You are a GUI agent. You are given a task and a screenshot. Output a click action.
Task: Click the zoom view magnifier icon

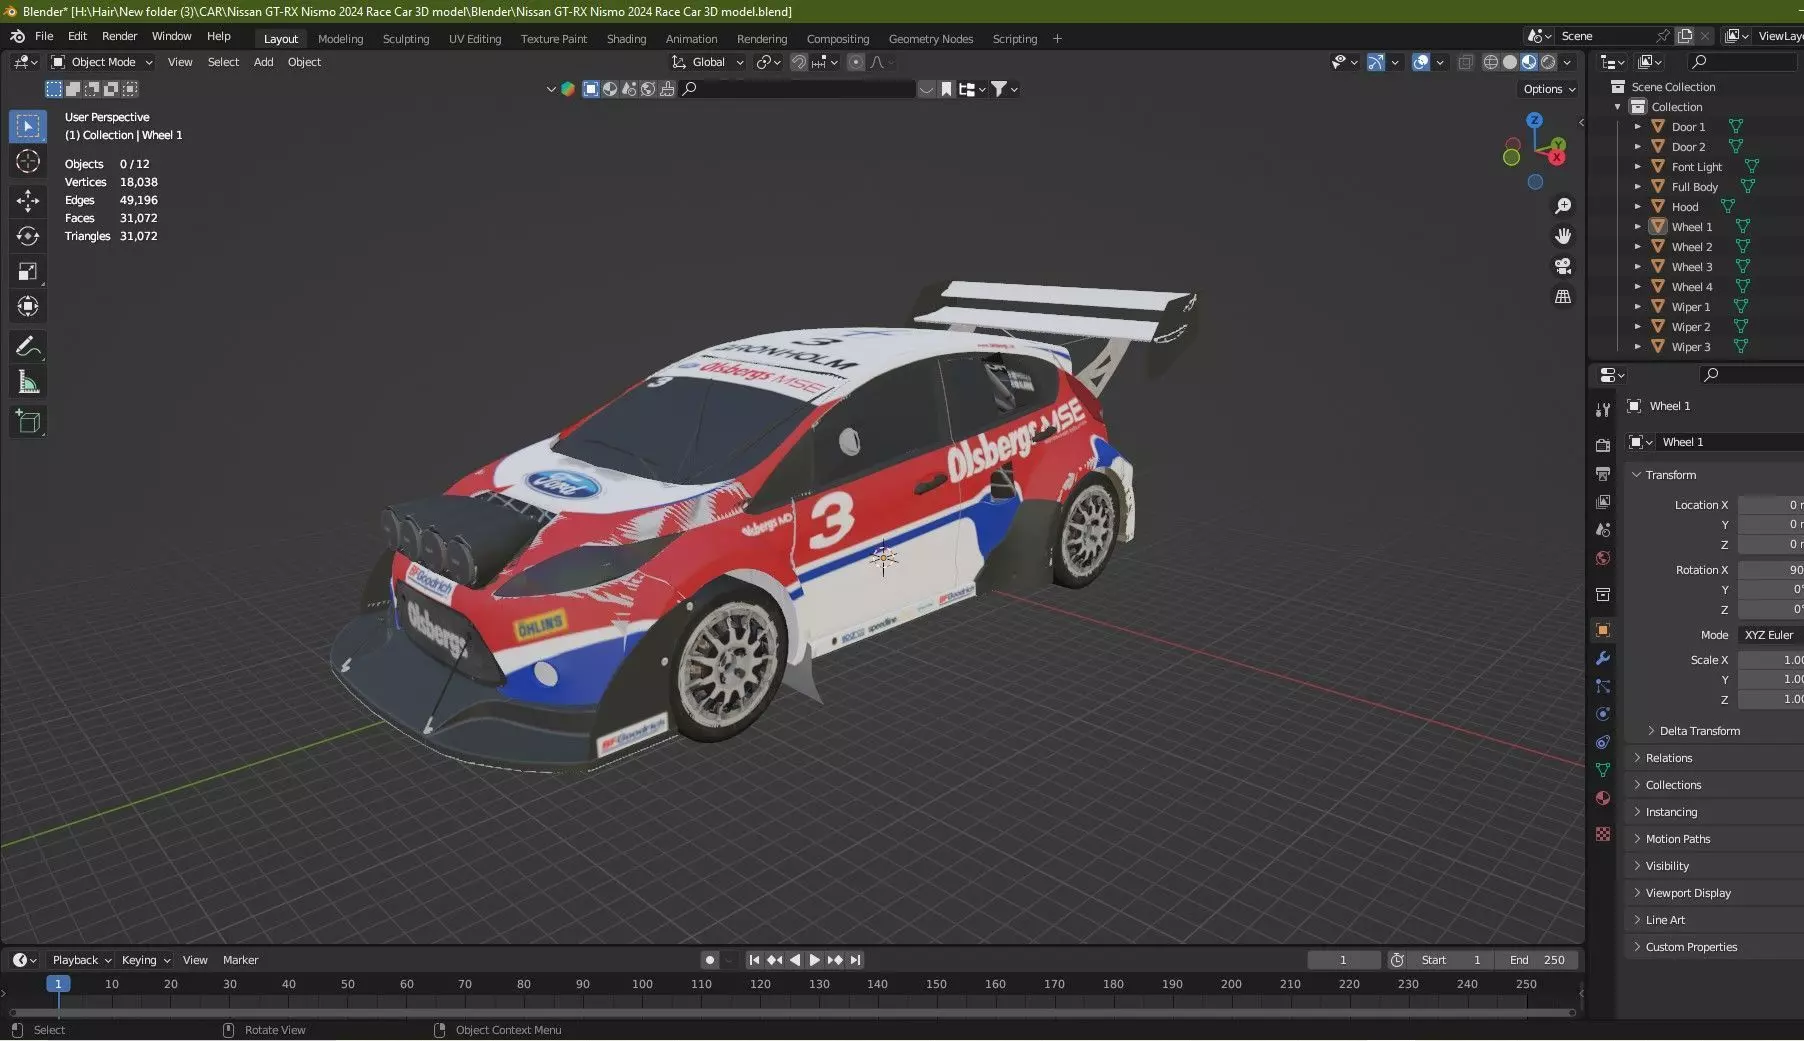point(1562,206)
